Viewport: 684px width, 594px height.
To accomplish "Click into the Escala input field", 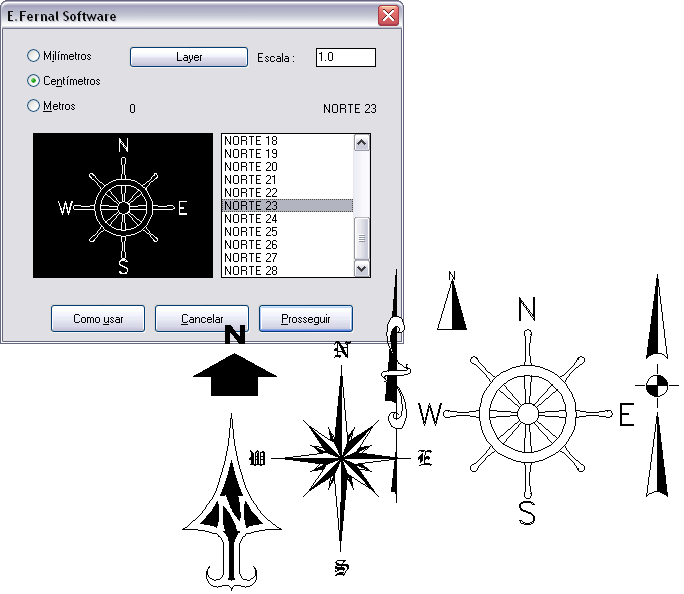I will 345,57.
